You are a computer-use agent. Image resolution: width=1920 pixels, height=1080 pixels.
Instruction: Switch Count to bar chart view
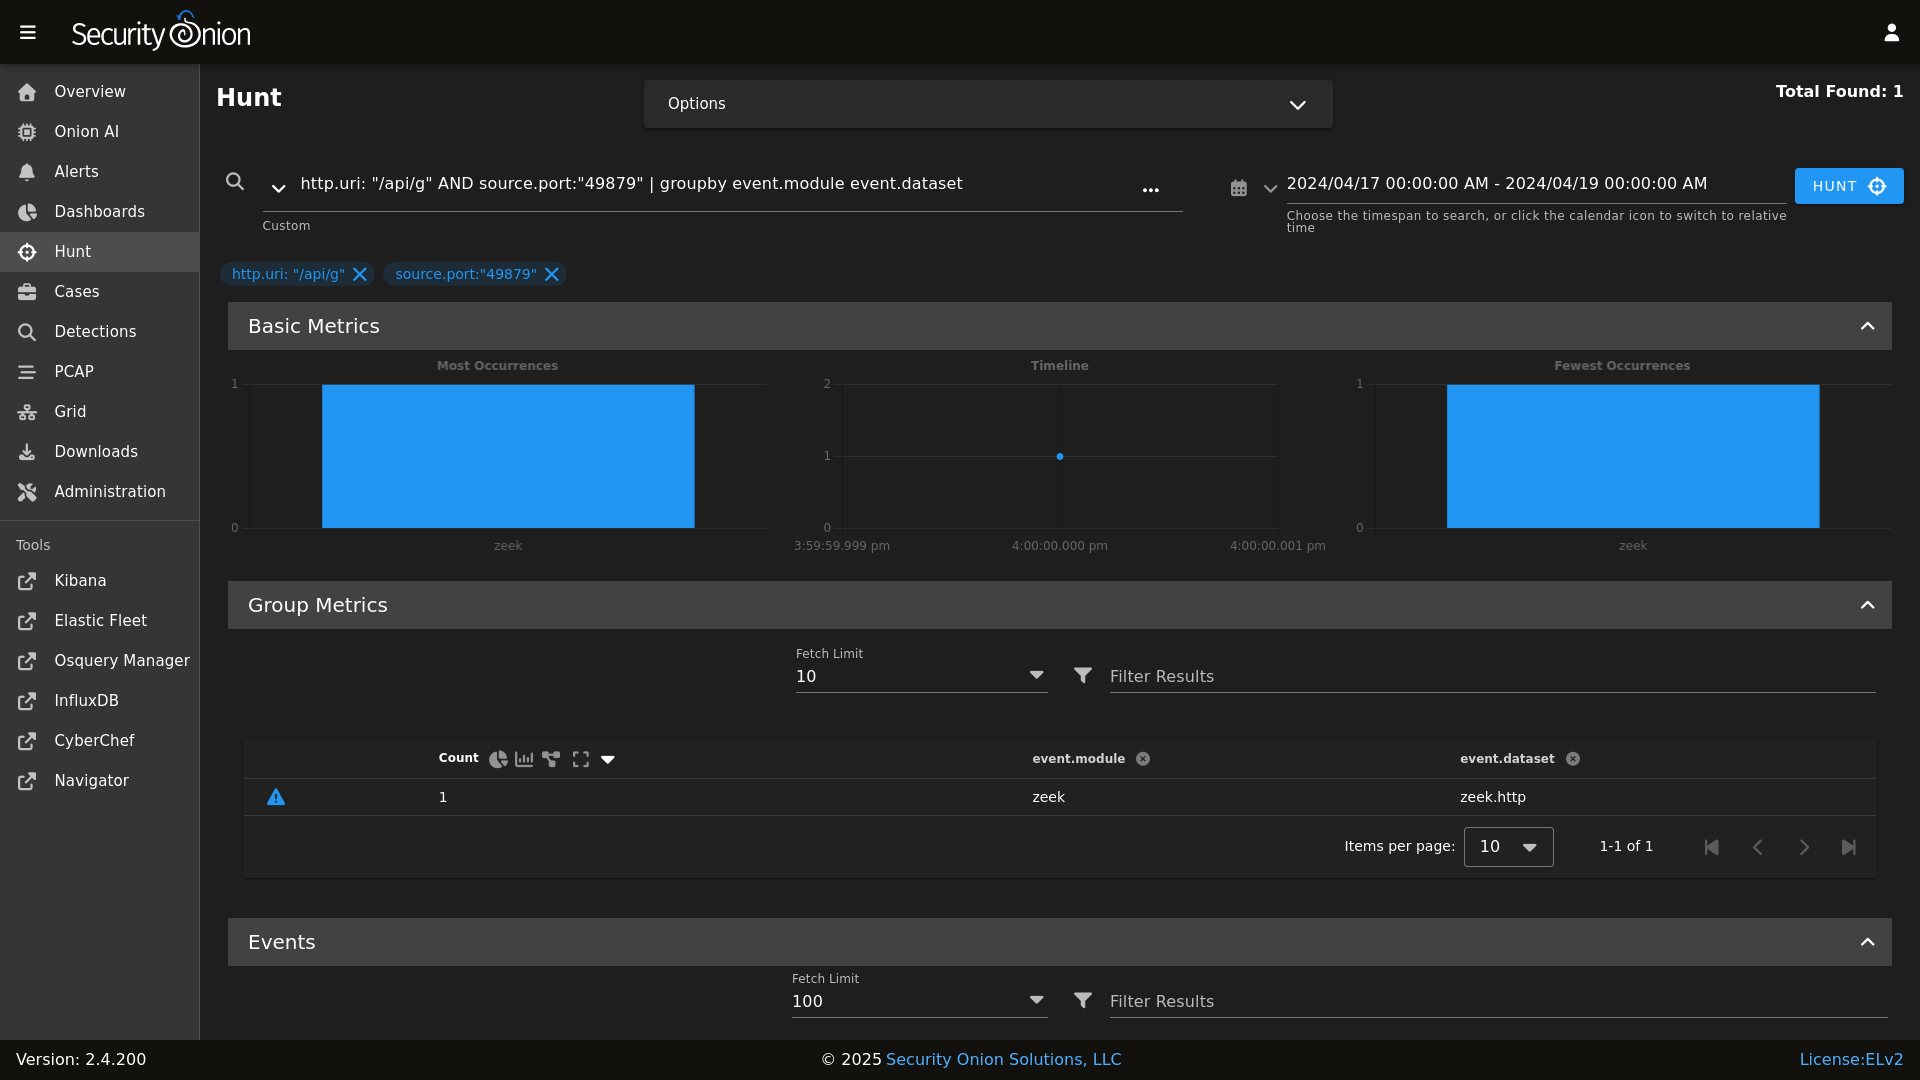525,759
